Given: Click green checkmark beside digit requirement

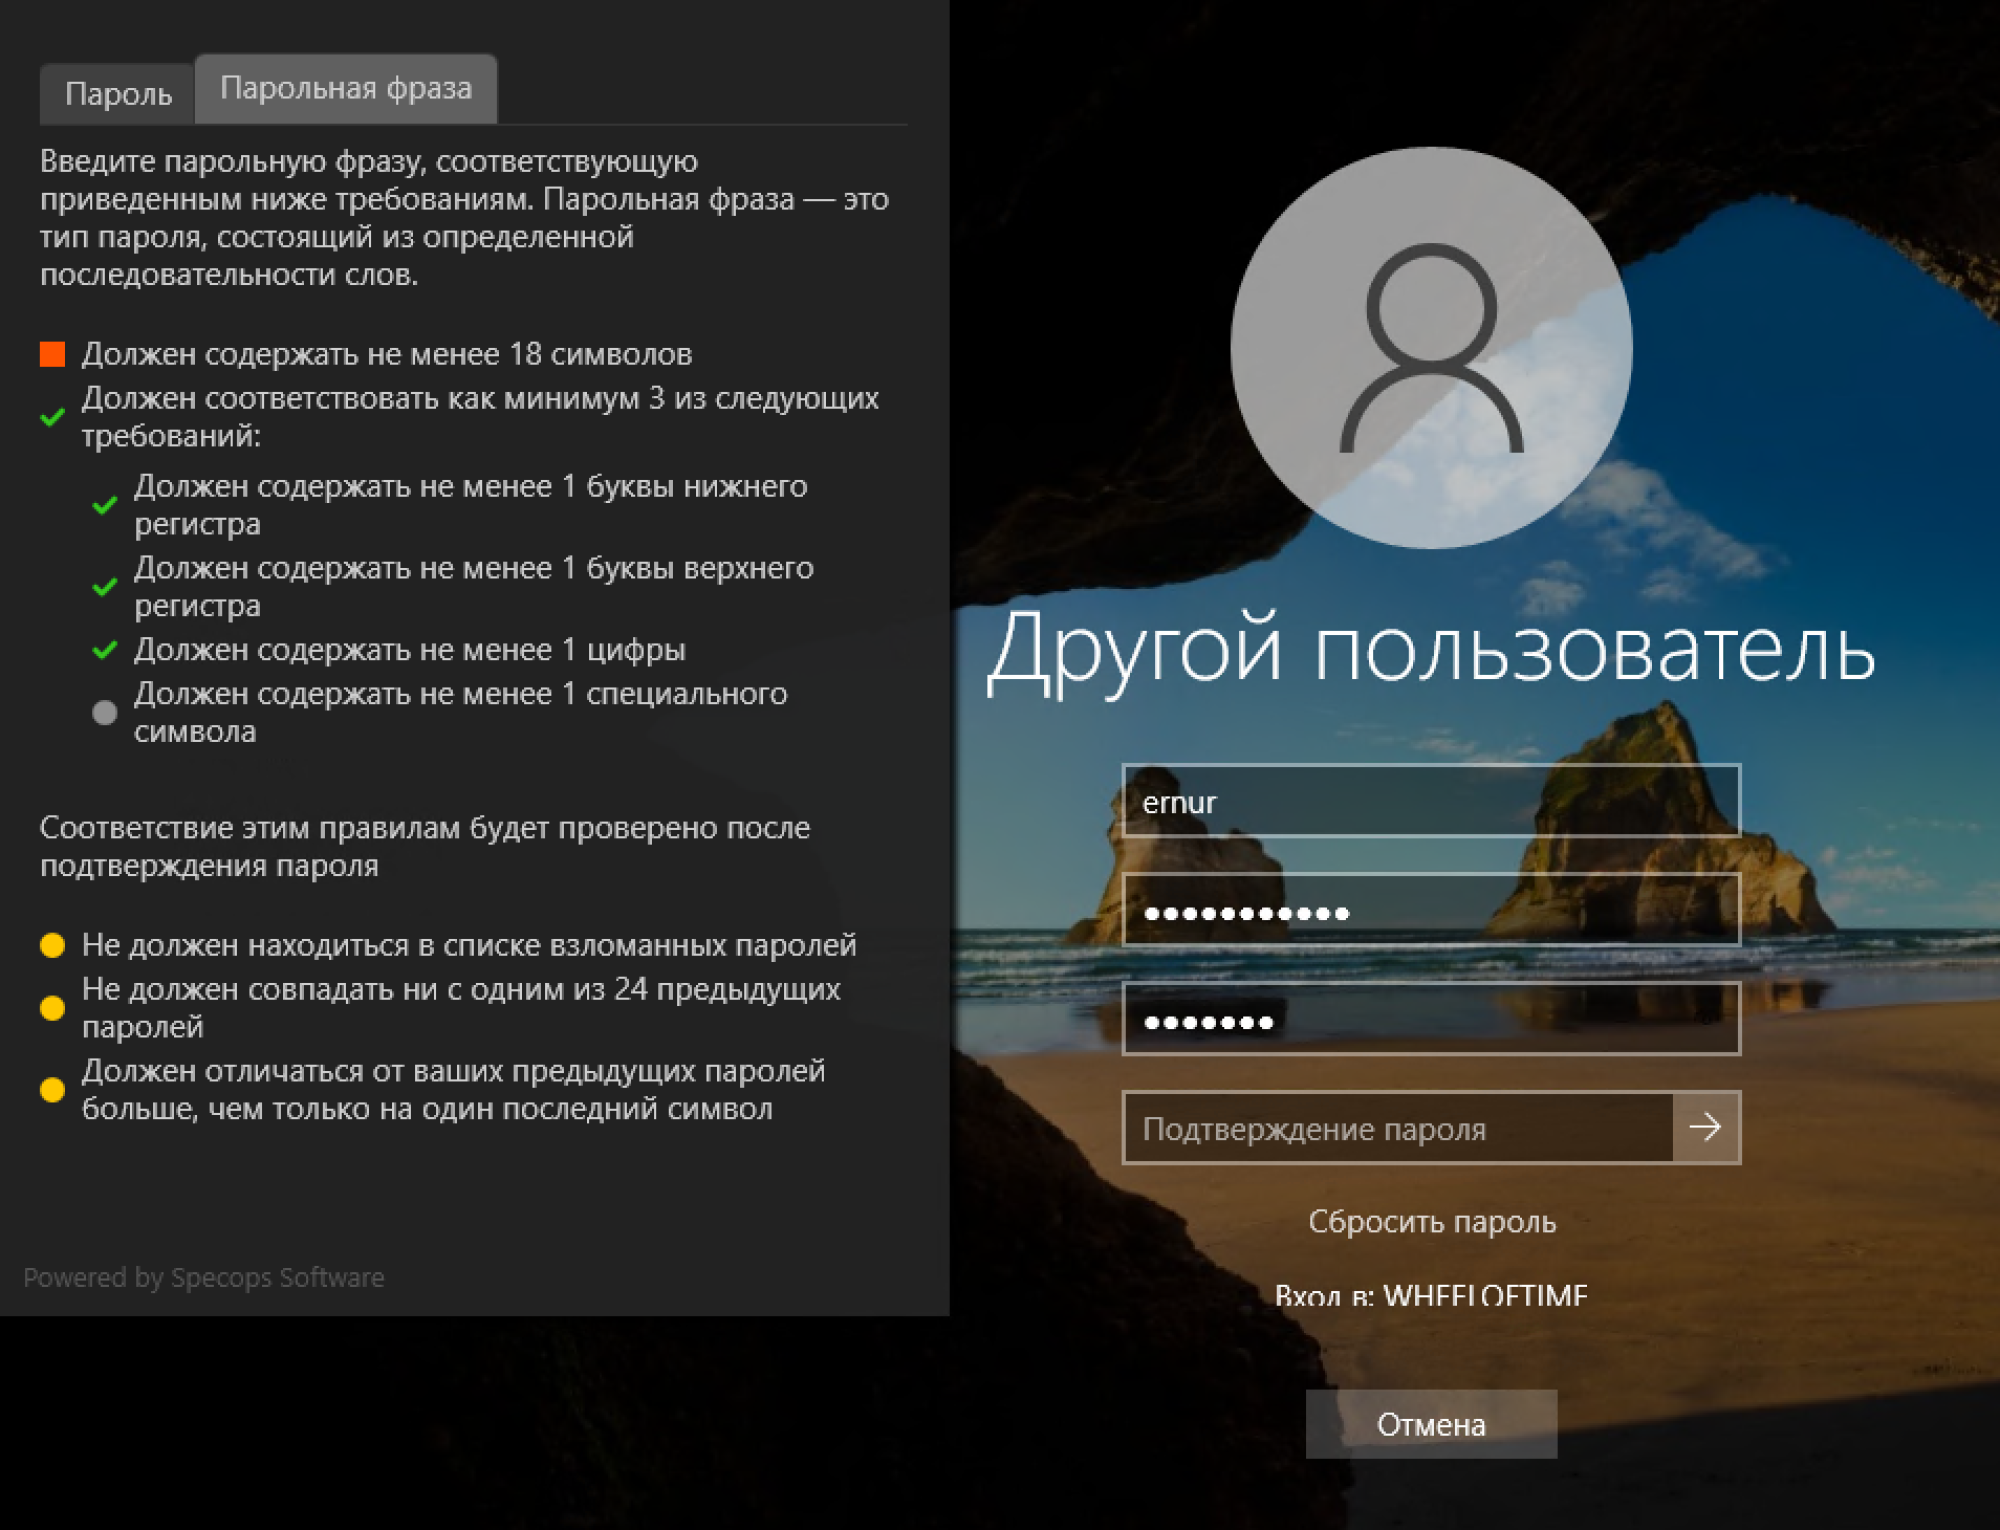Looking at the screenshot, I should click(104, 650).
